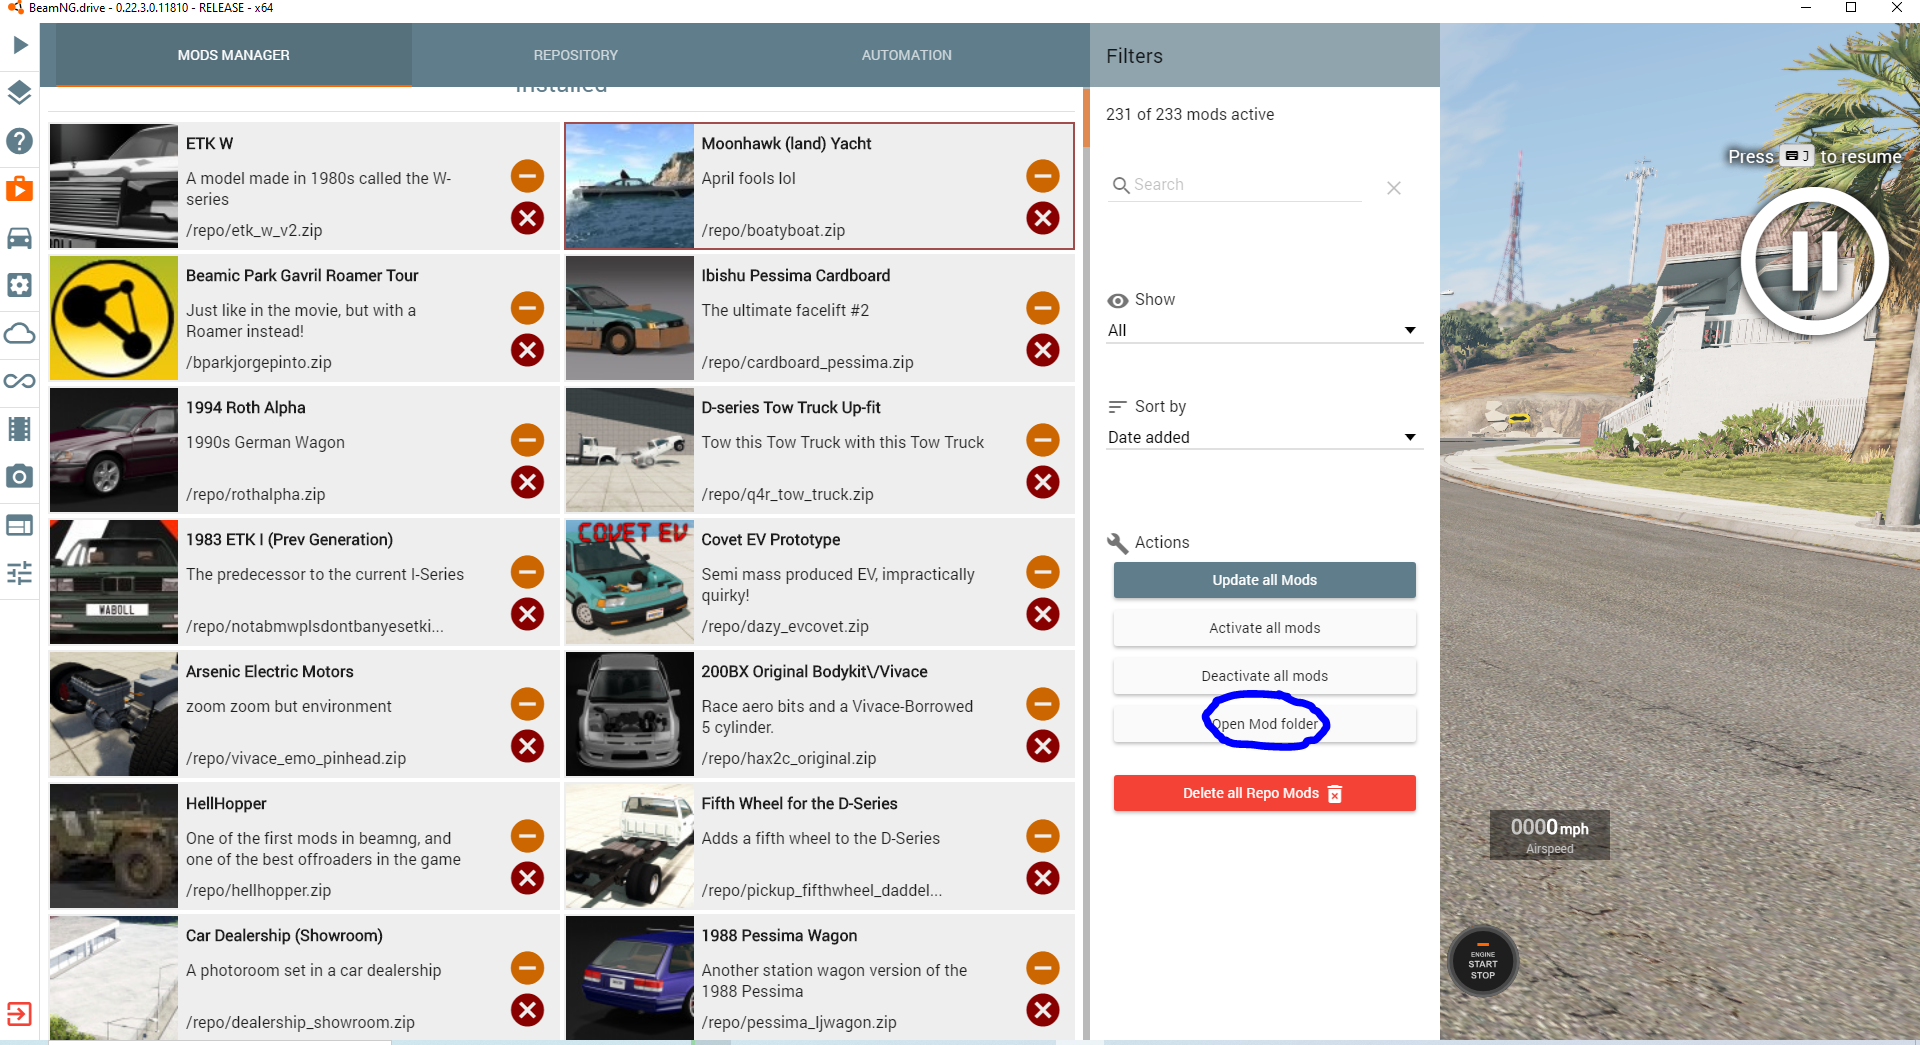Clear the search field with X icon
1920x1045 pixels.
click(x=1394, y=188)
